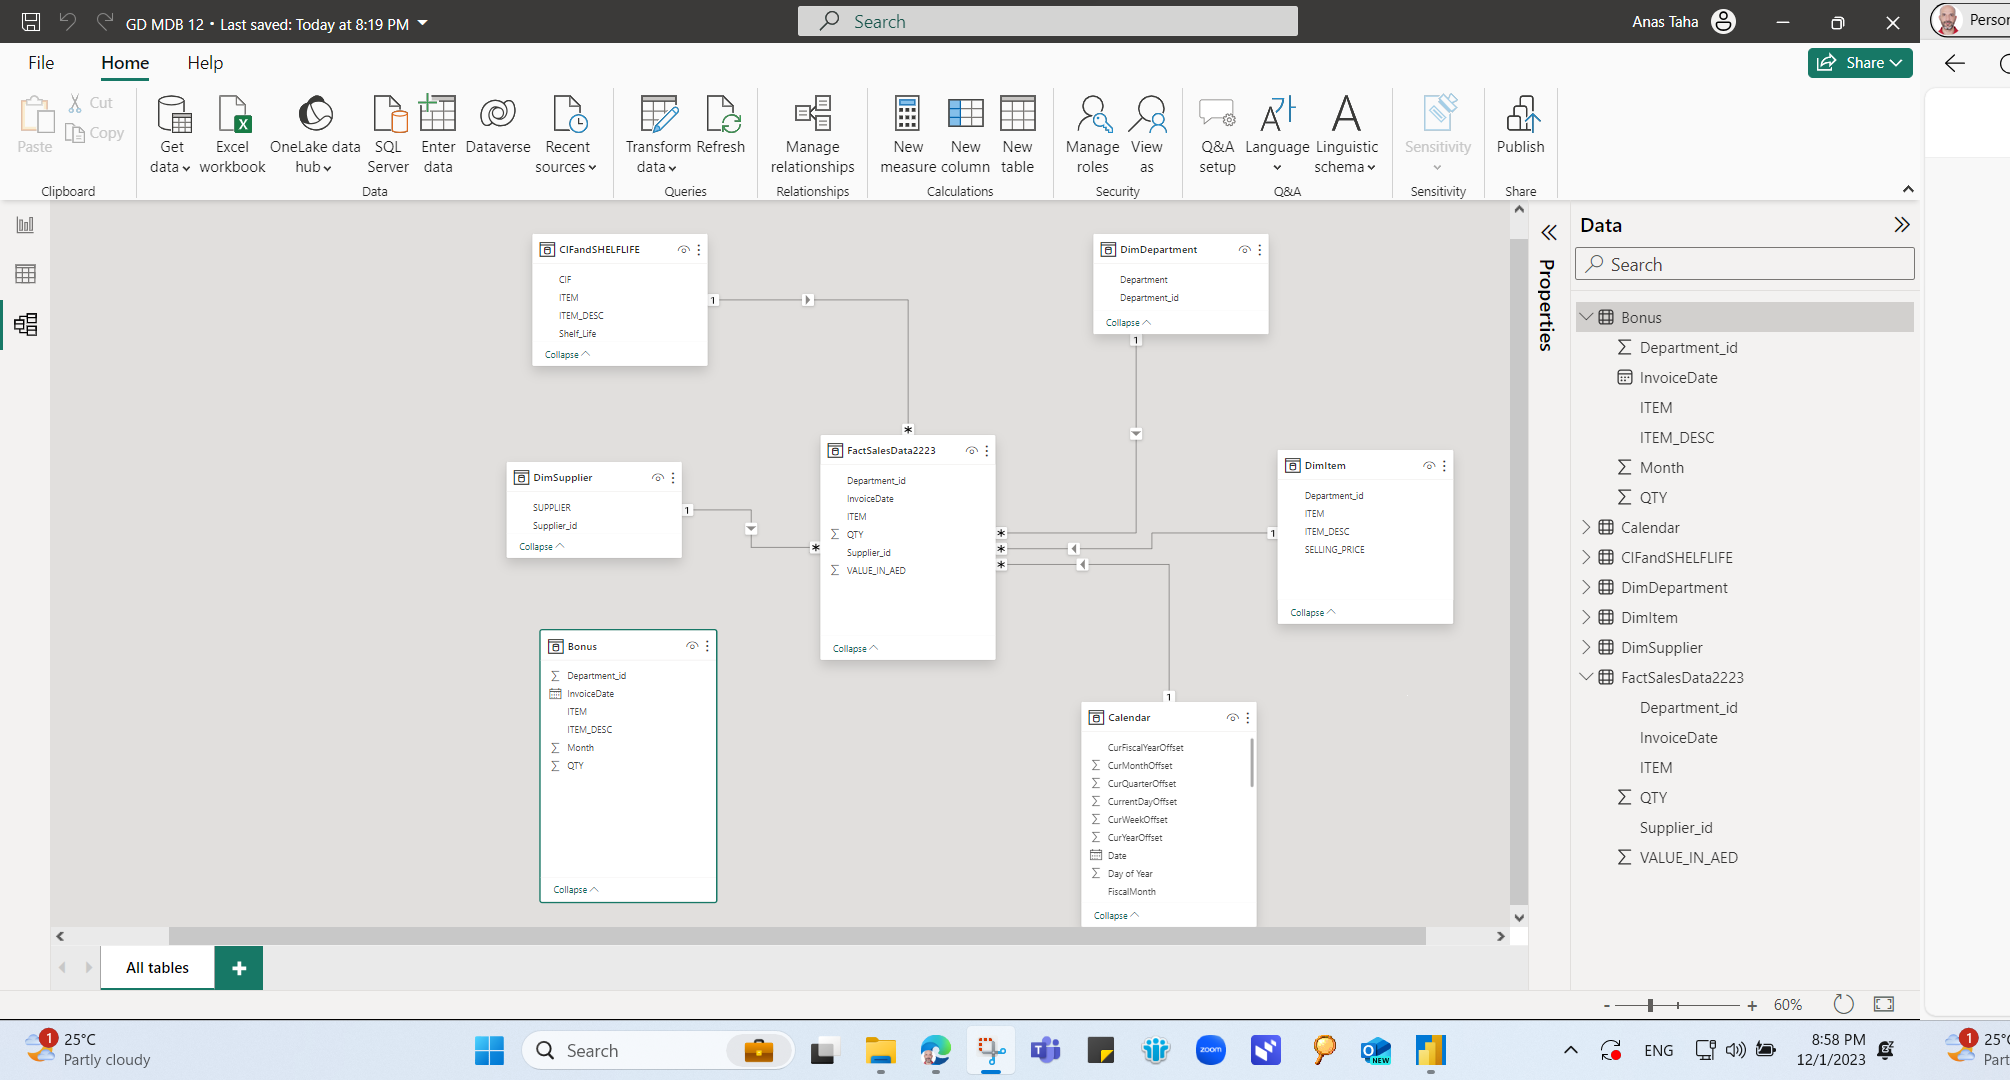
Task: Open Recent sources dropdown
Action: point(567,134)
